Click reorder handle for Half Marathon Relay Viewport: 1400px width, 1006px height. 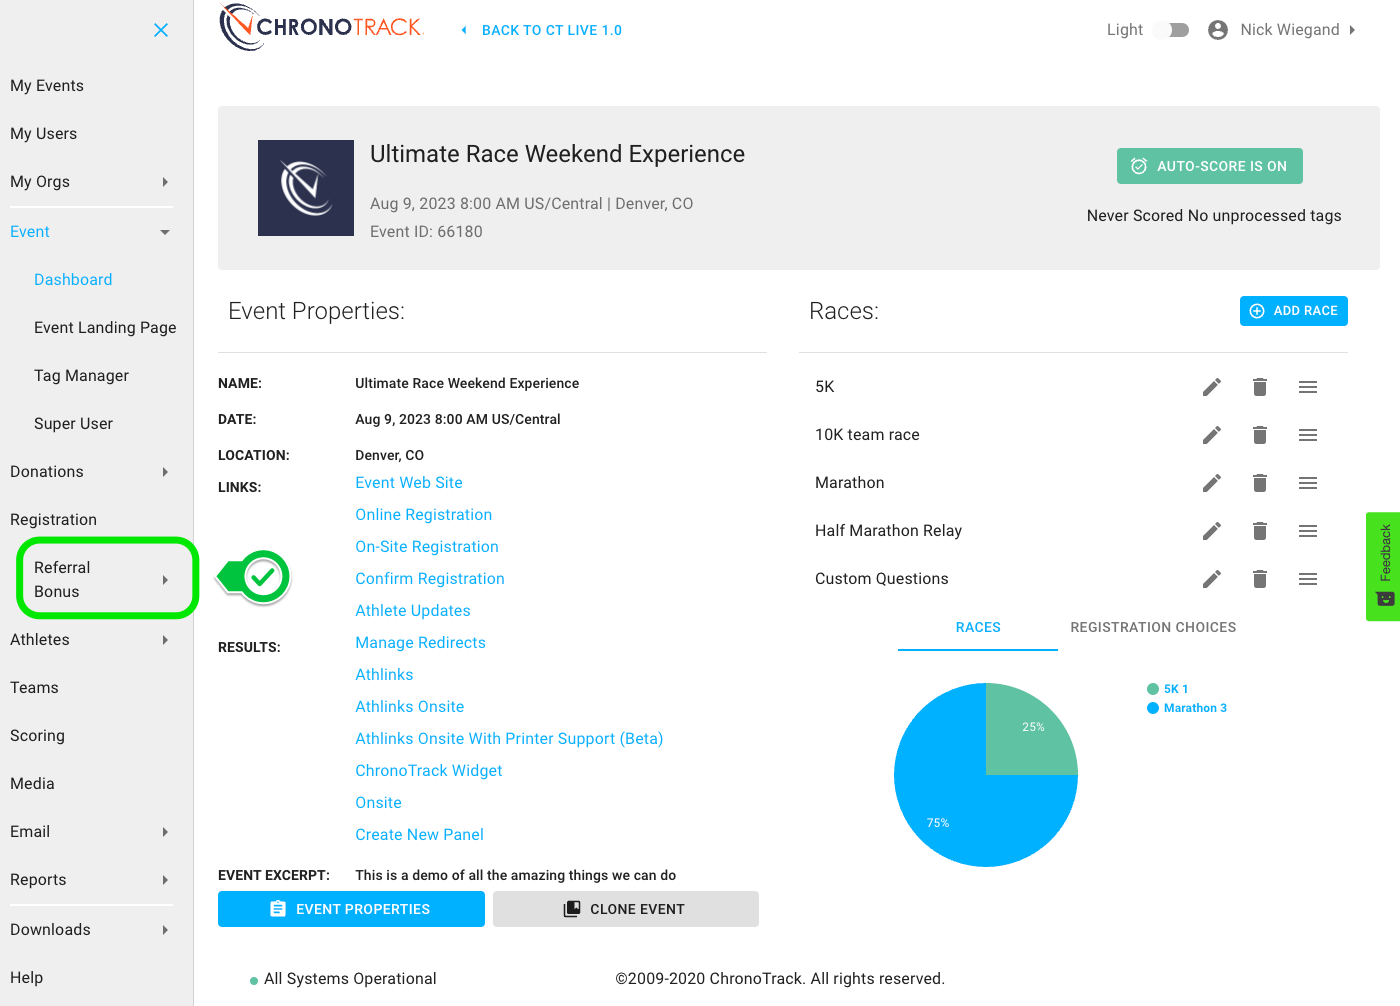click(1308, 531)
